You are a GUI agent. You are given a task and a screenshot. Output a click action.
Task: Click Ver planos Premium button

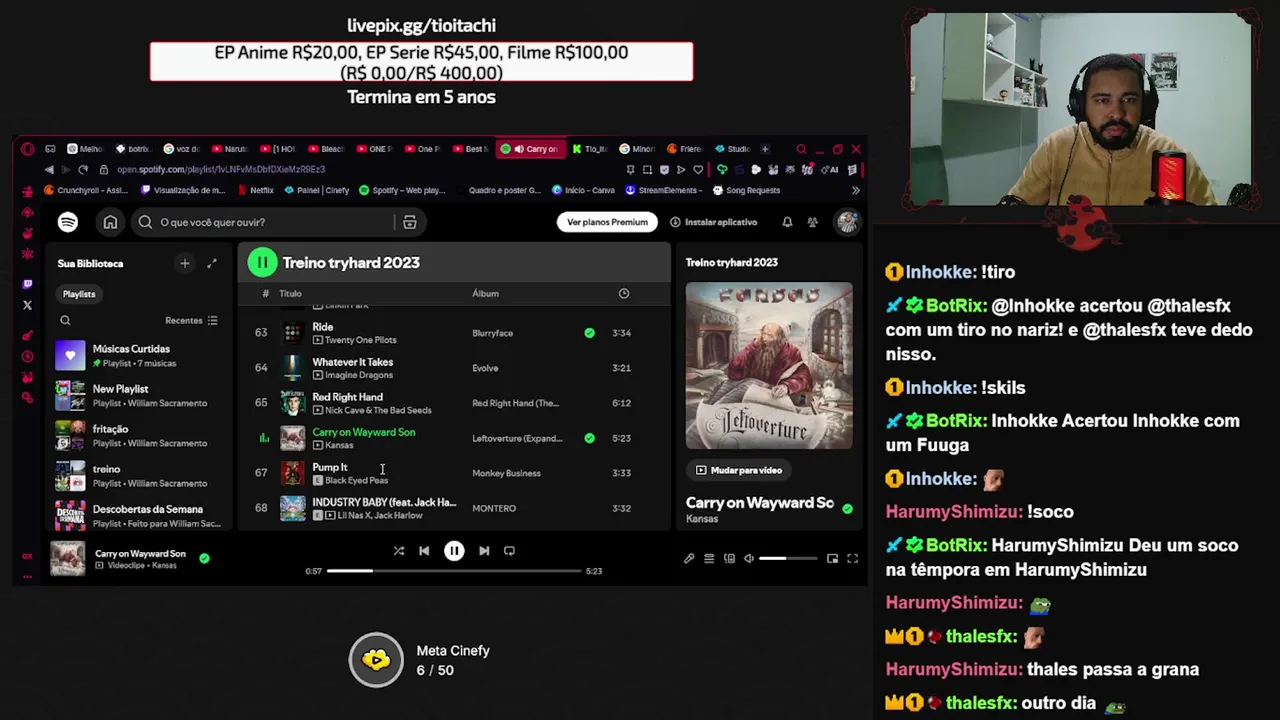607,222
